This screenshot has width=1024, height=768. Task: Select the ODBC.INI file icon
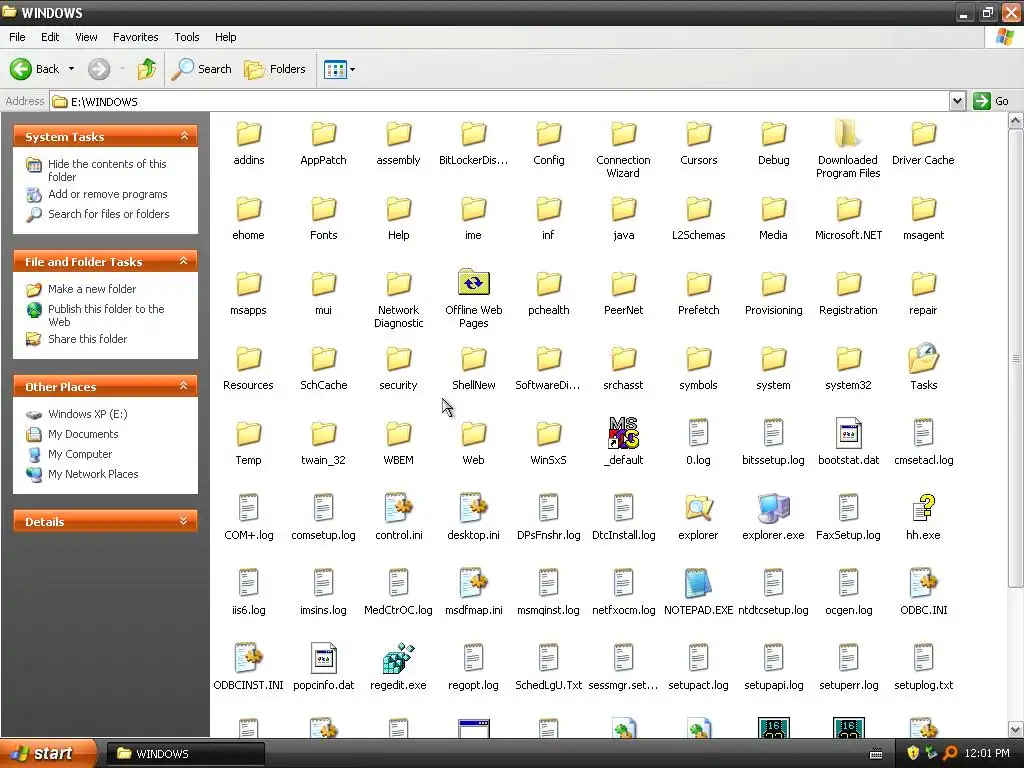(x=923, y=583)
